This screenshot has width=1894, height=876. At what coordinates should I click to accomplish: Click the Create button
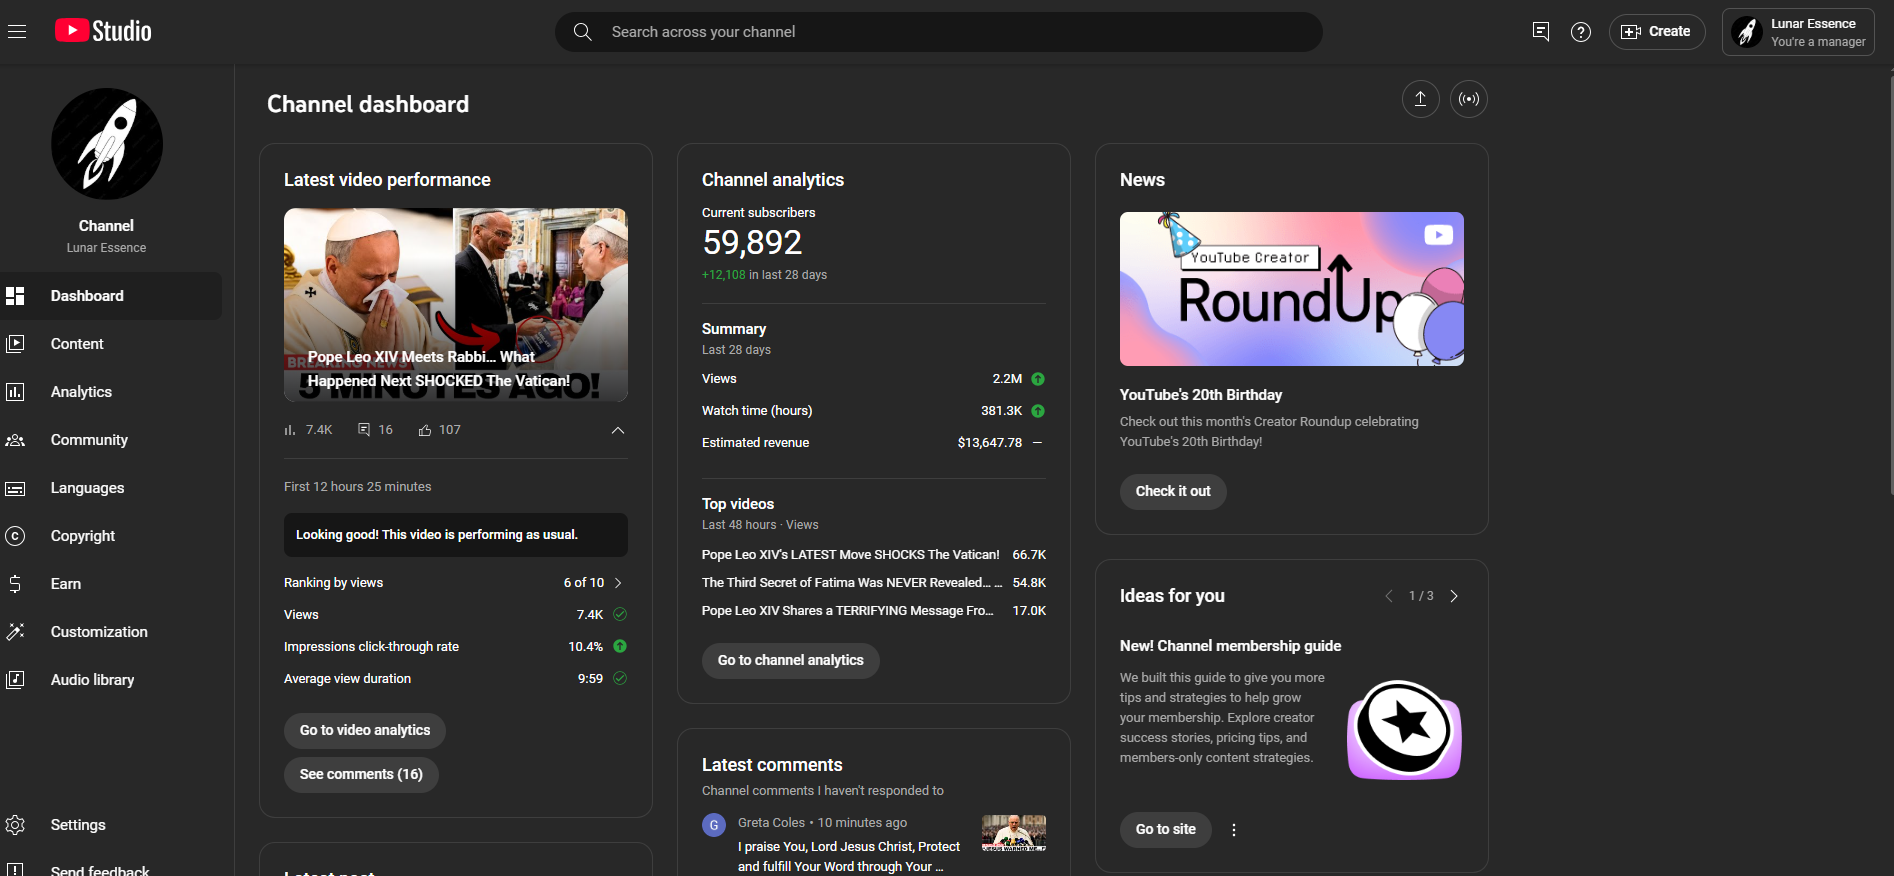click(x=1657, y=32)
